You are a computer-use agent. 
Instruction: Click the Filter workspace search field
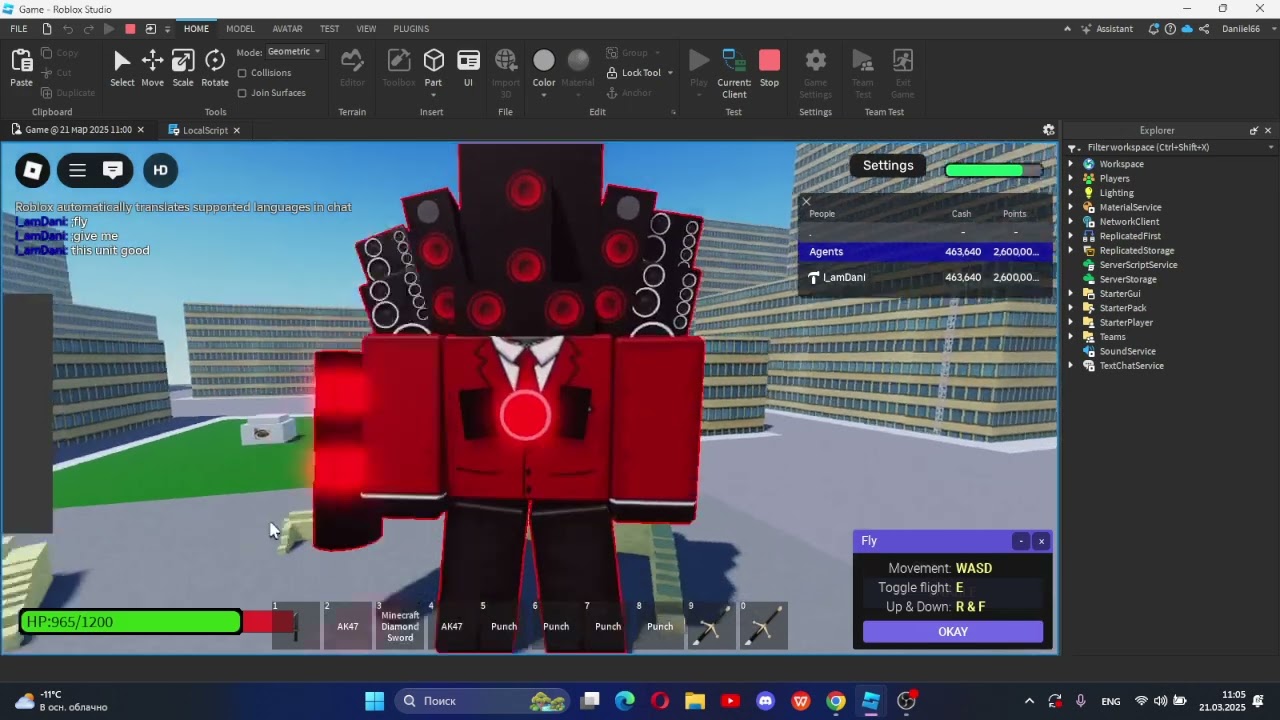coord(1171,147)
